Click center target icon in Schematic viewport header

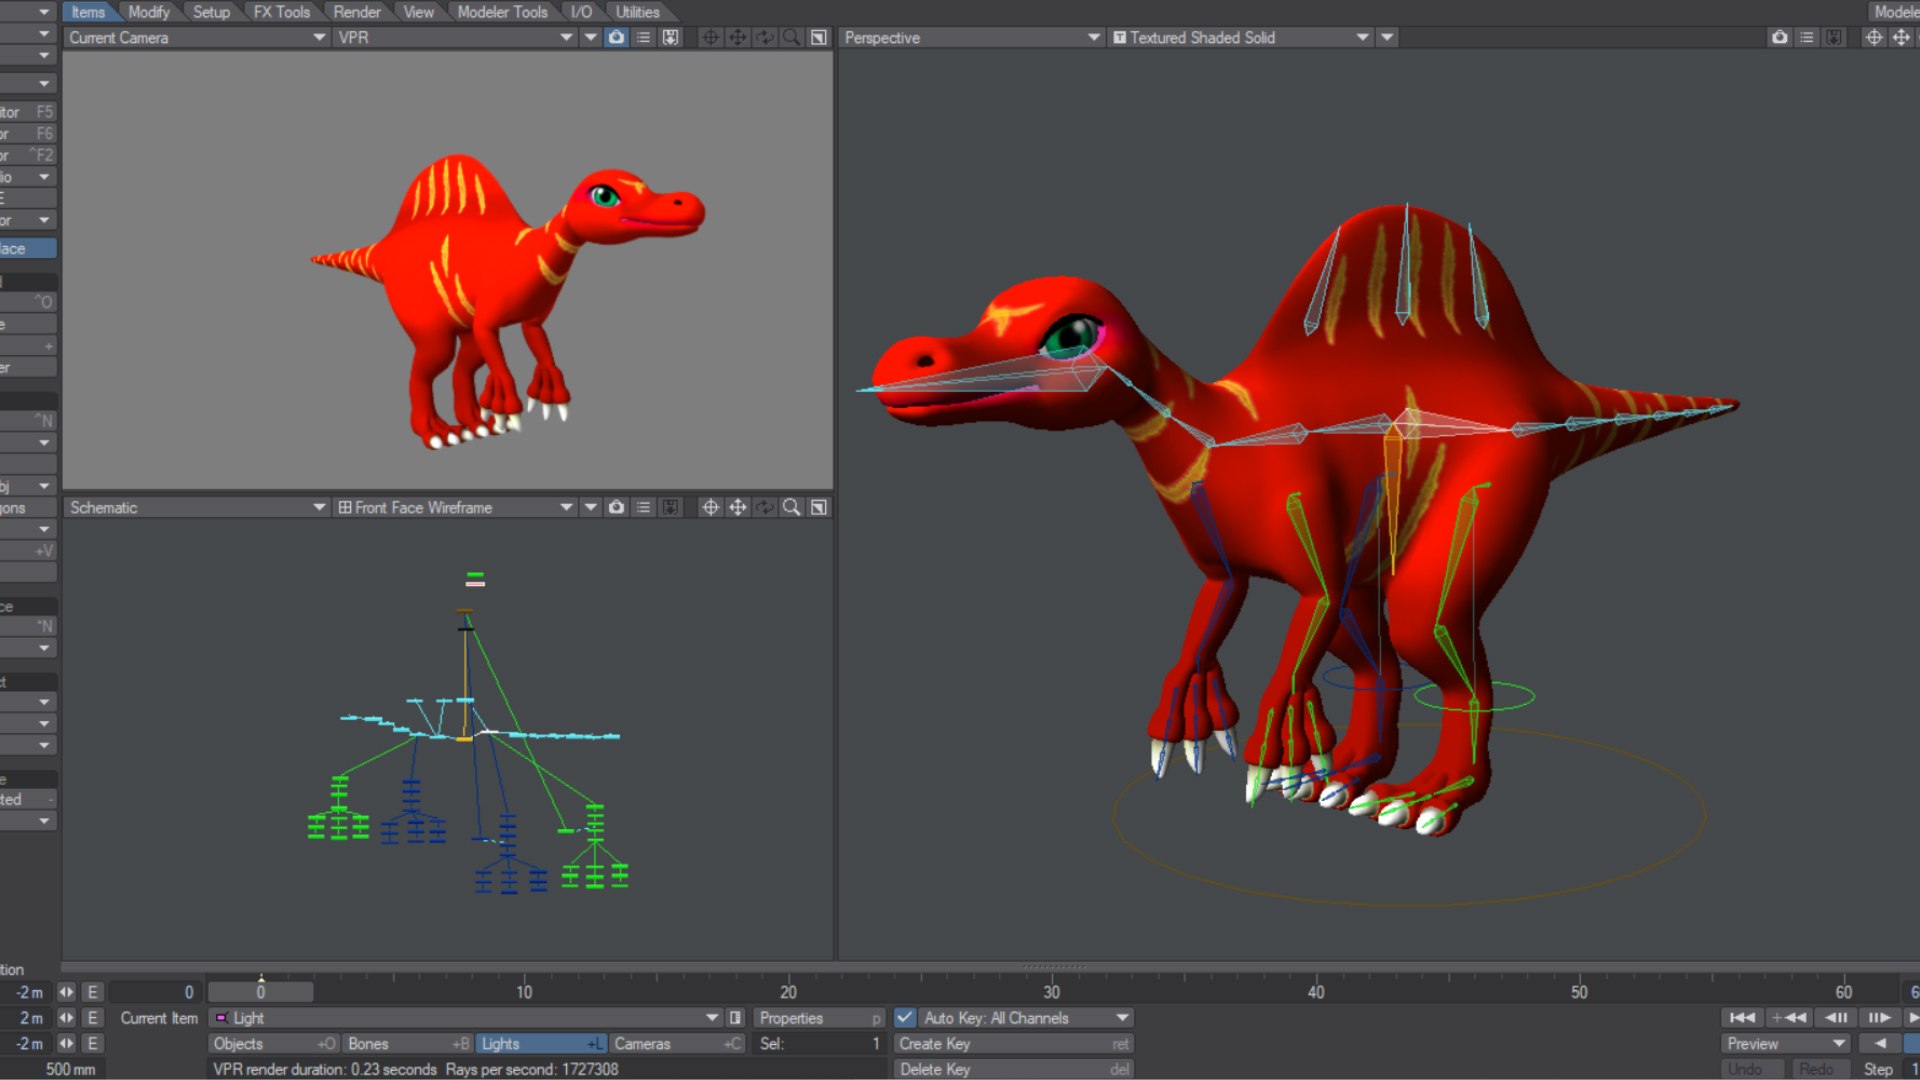(x=710, y=507)
